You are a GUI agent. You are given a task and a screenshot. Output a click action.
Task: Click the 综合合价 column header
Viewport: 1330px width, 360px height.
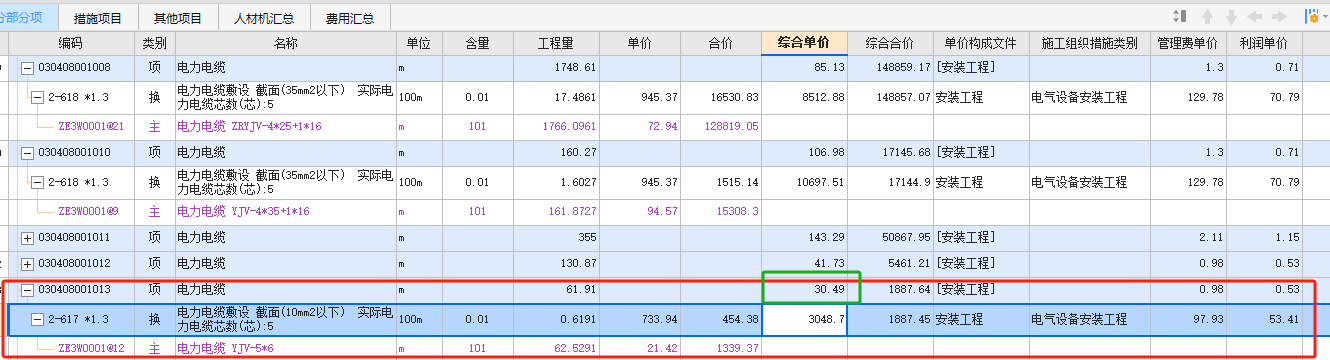click(890, 44)
